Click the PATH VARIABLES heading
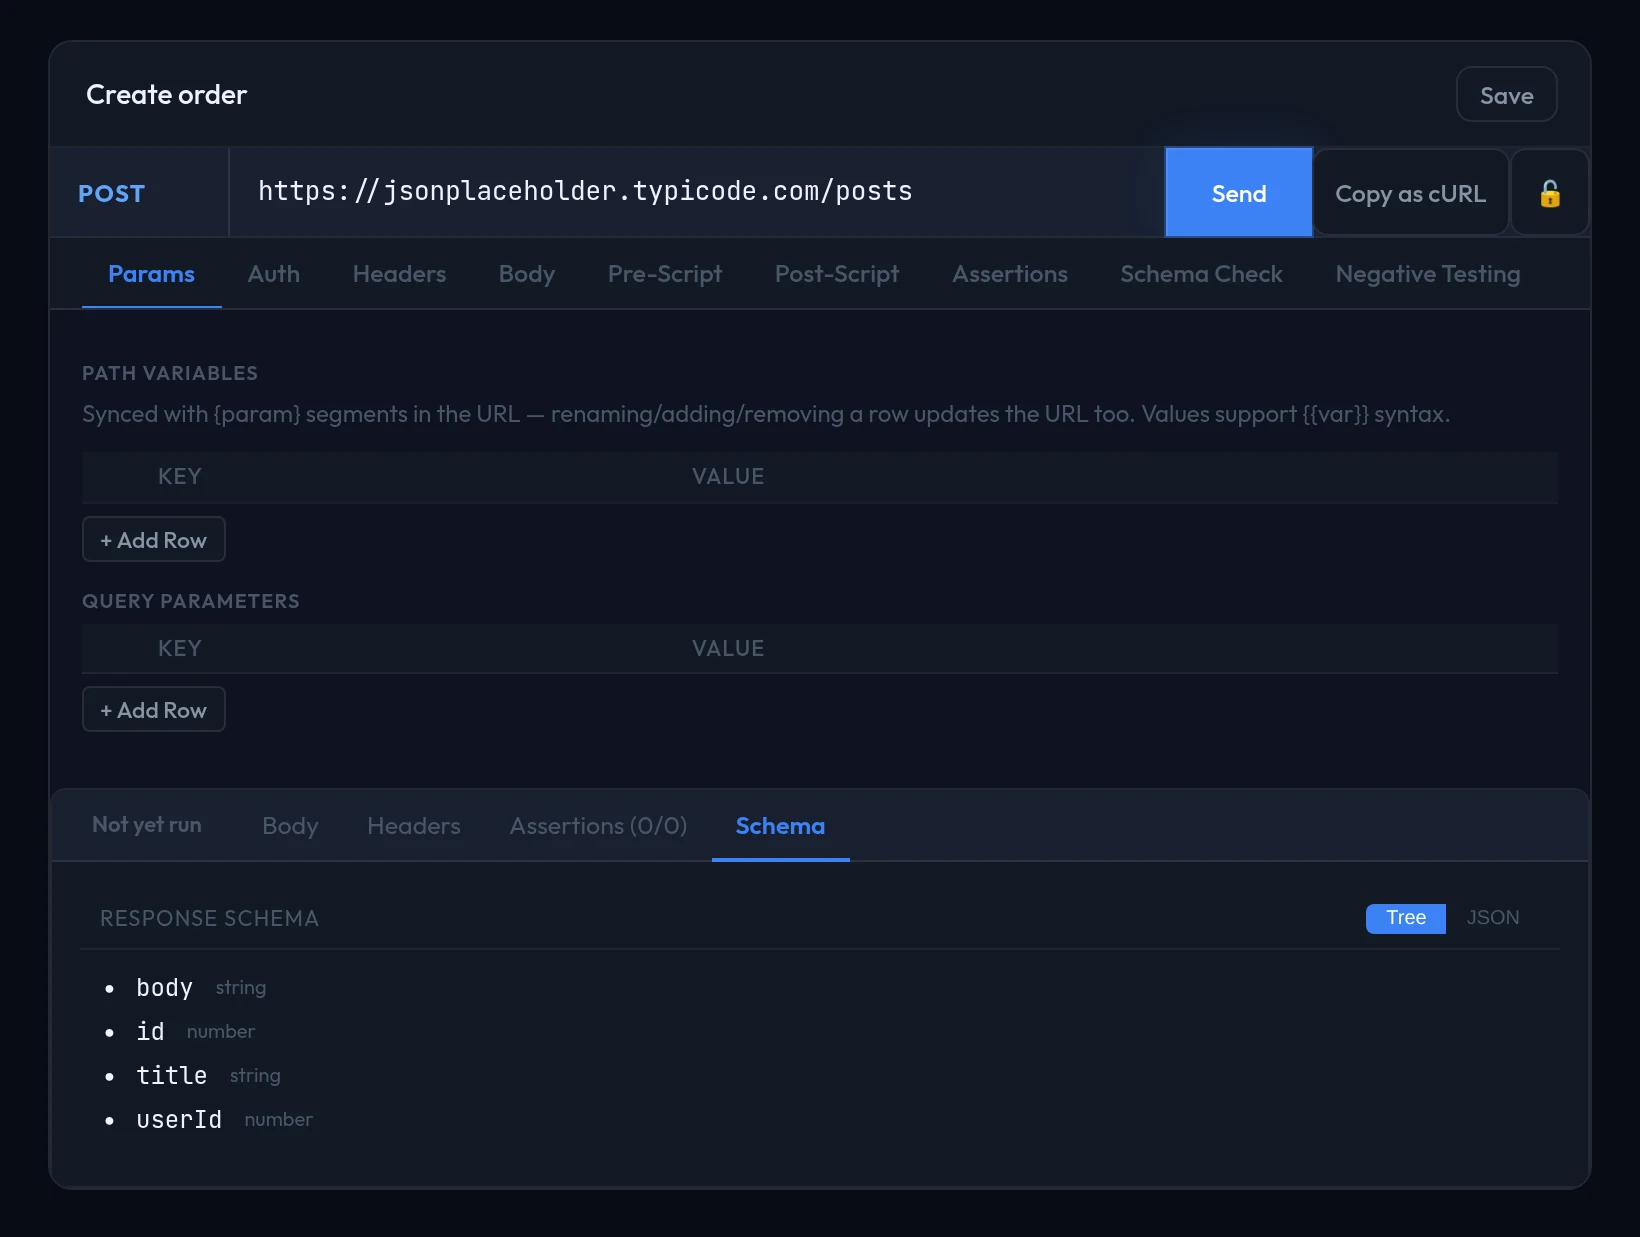This screenshot has height=1237, width=1640. (x=170, y=373)
